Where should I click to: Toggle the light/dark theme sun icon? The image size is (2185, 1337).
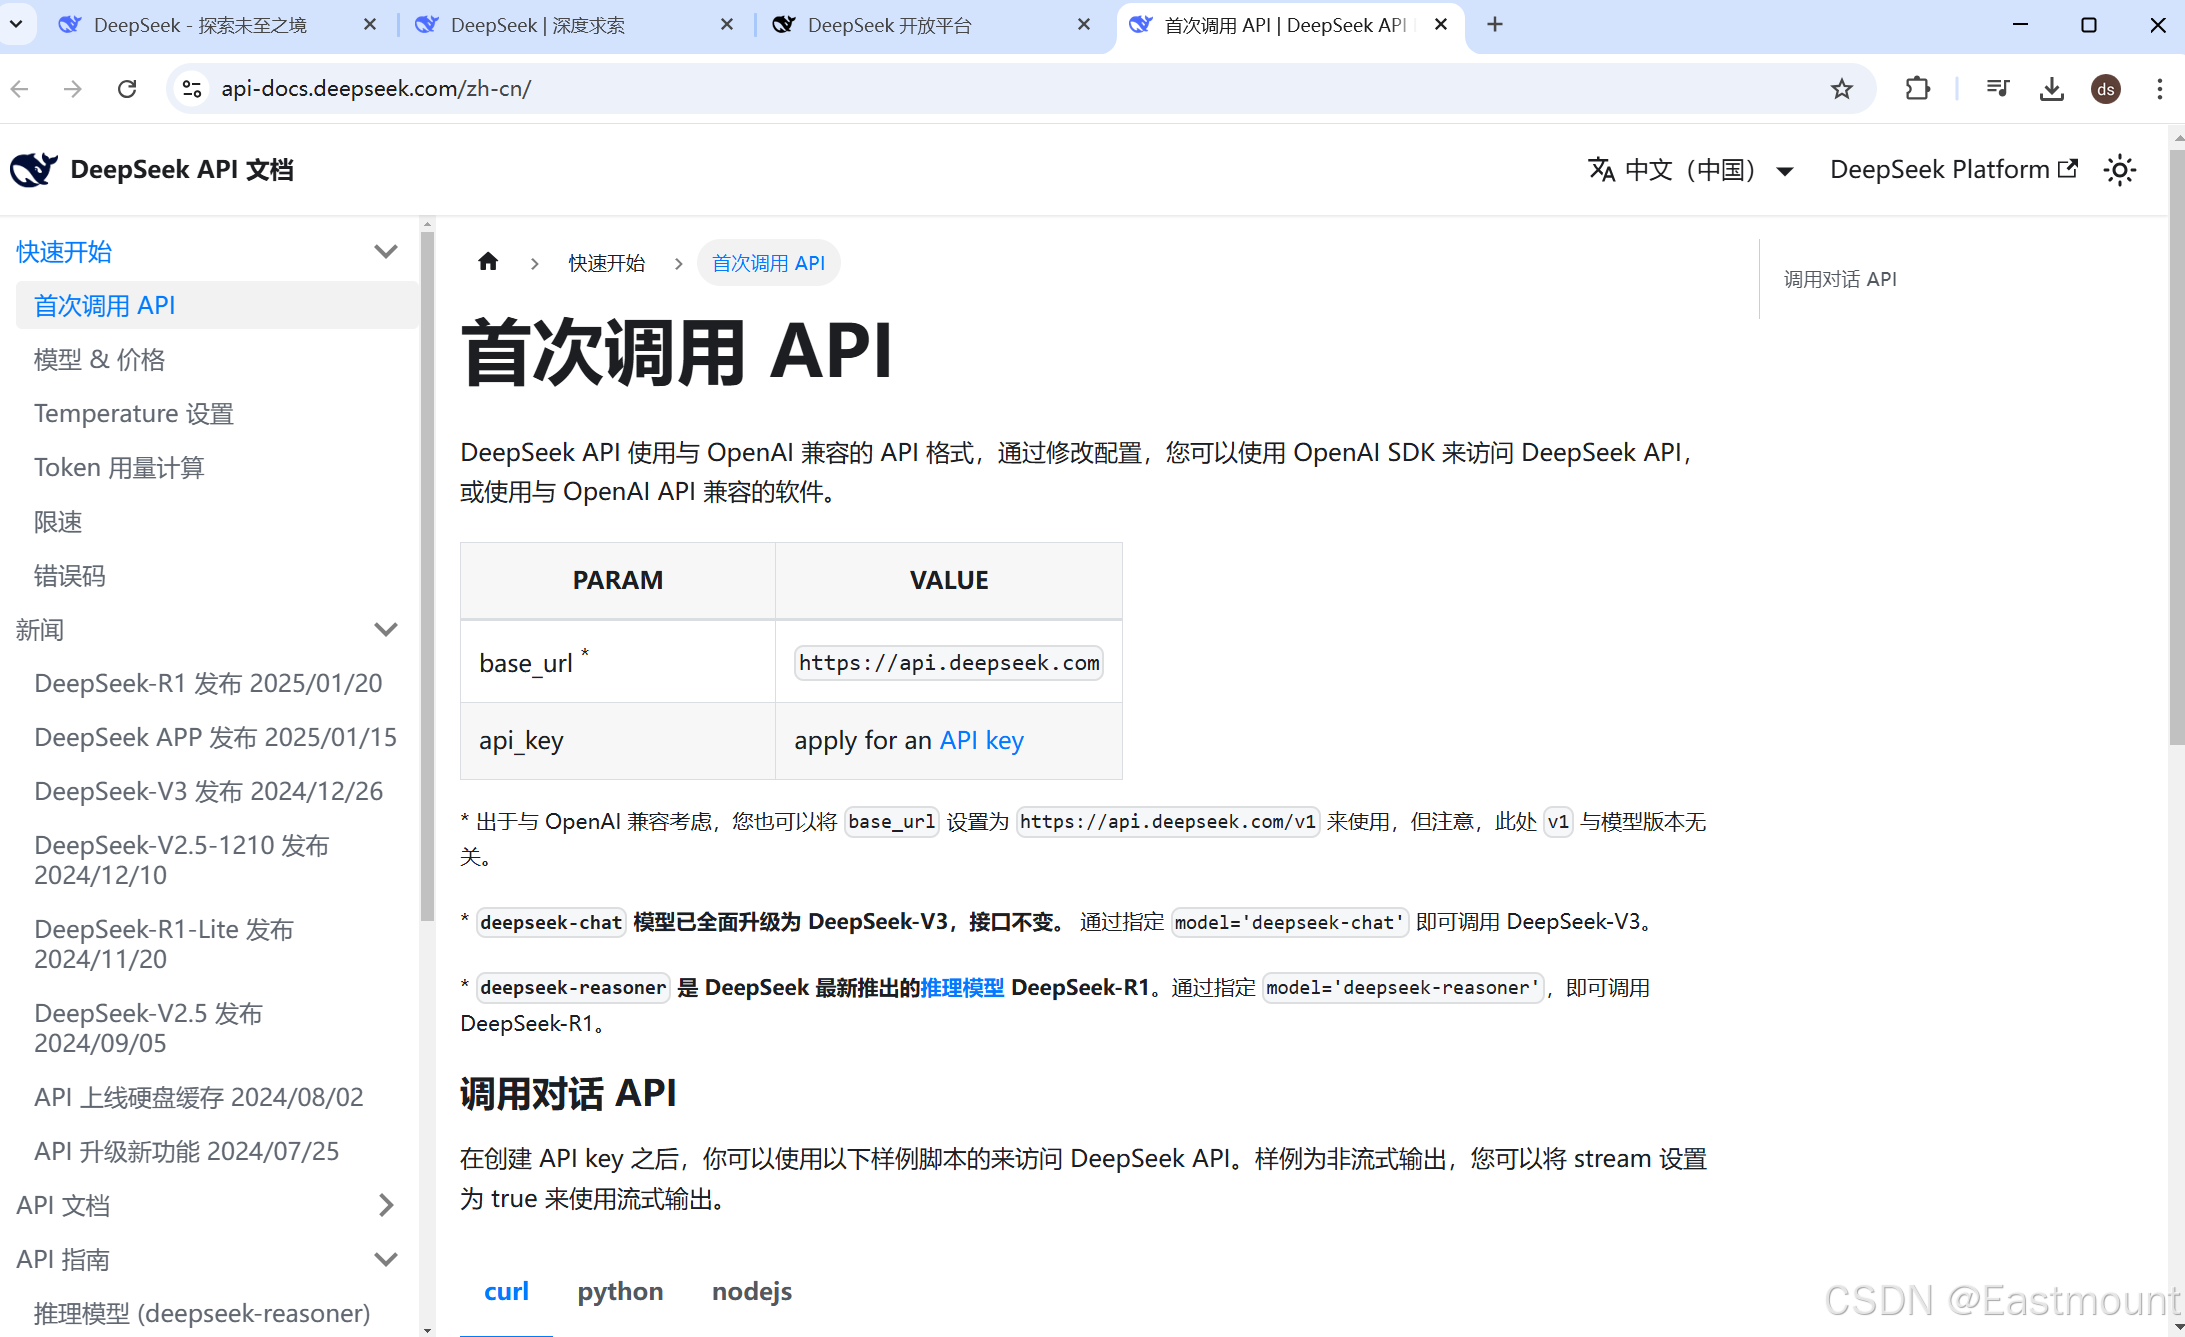coord(2120,170)
